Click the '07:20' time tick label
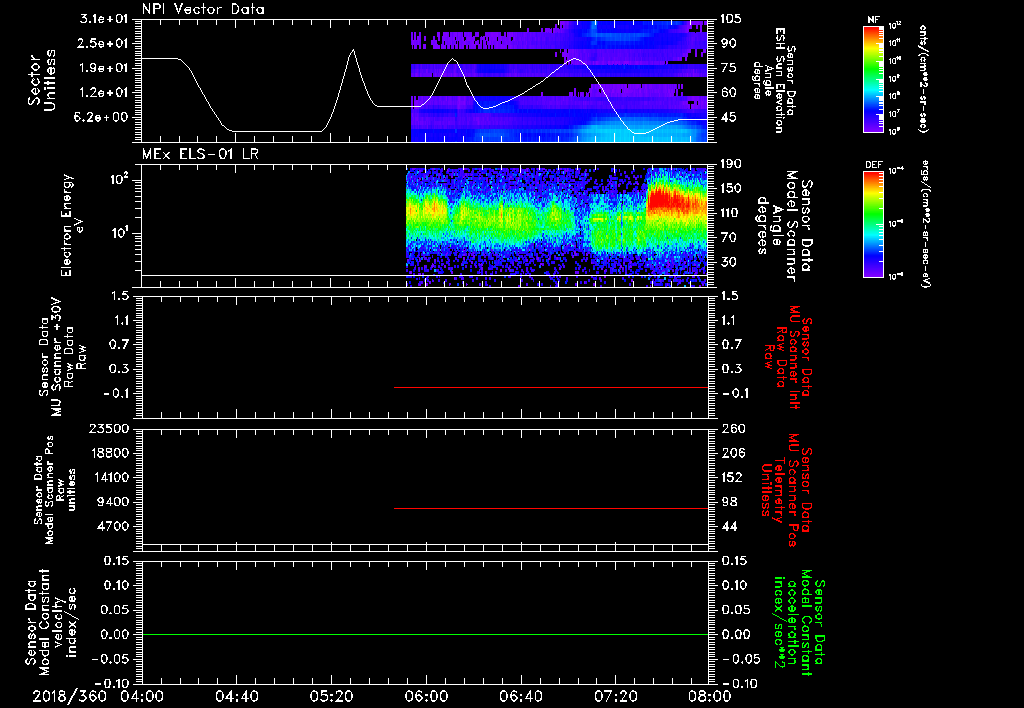 tap(615, 696)
